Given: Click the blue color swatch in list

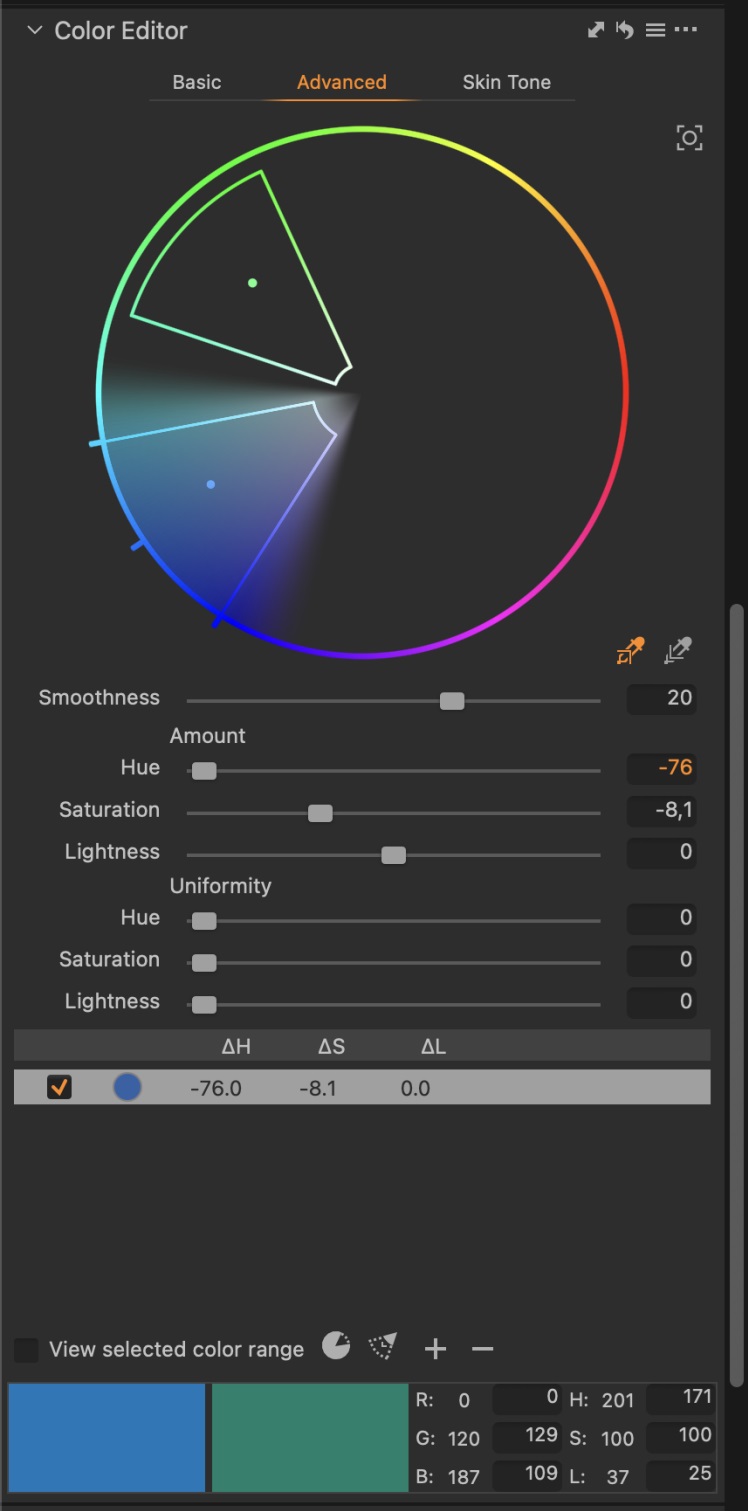Looking at the screenshot, I should pos(127,1087).
